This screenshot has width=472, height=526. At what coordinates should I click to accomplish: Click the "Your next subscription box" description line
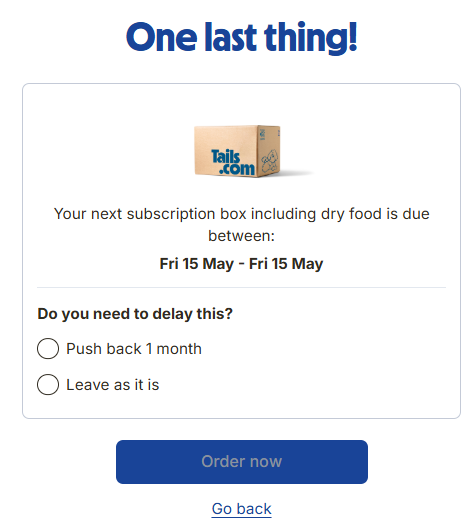(242, 214)
